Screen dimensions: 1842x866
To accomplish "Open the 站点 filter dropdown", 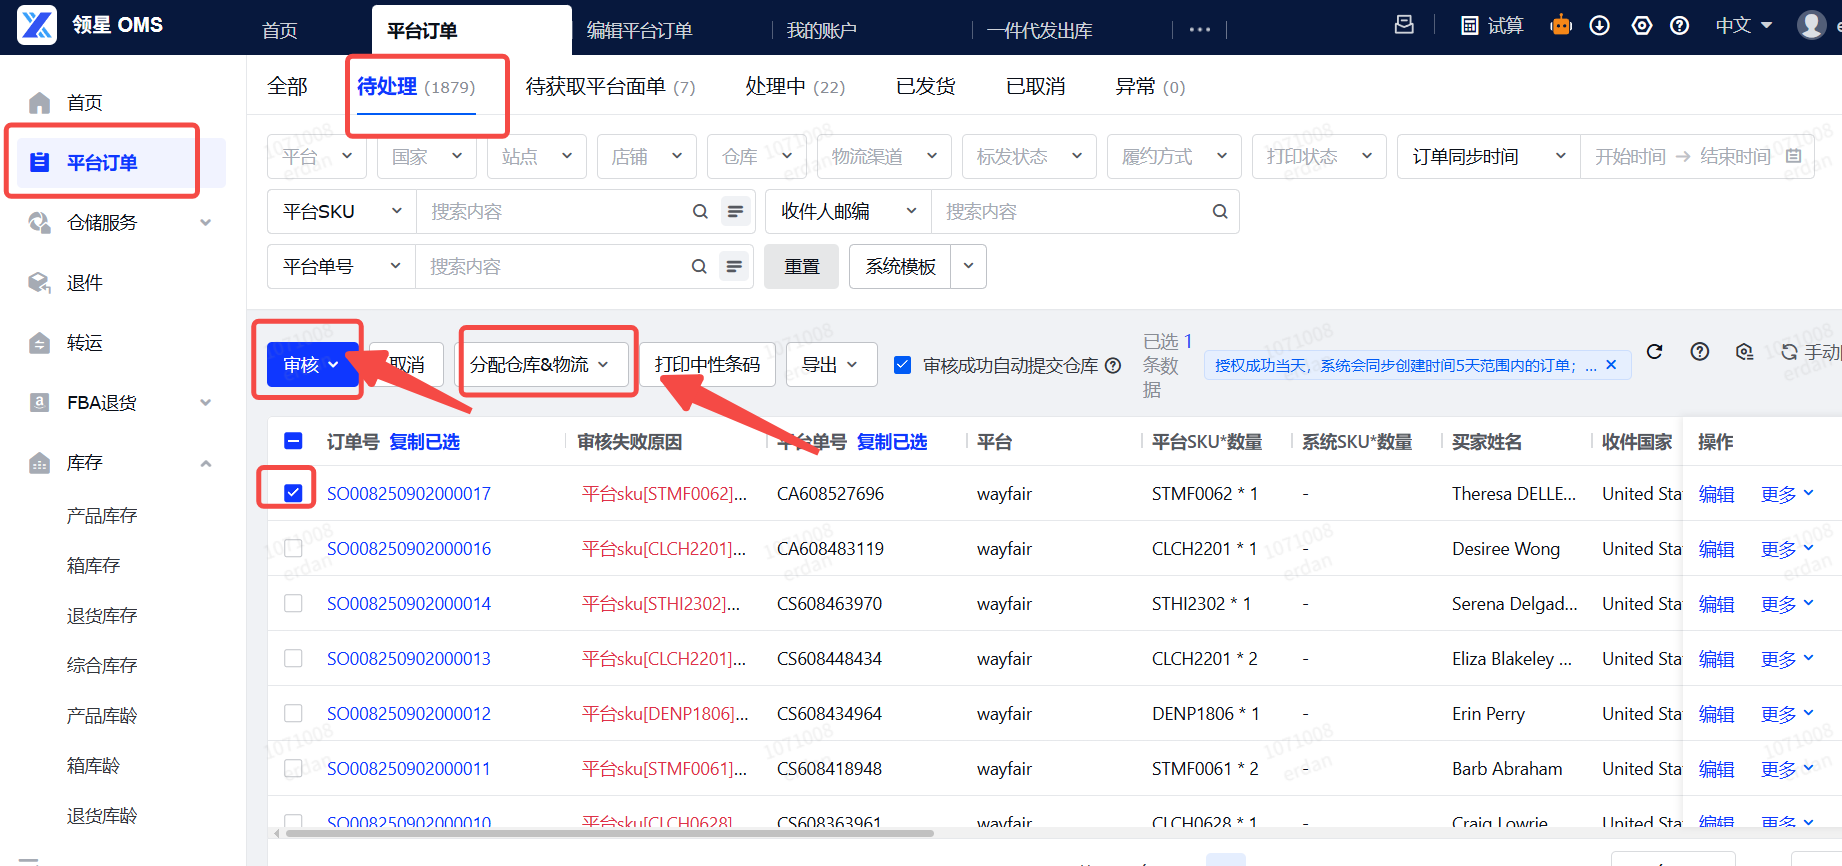I will (x=537, y=156).
